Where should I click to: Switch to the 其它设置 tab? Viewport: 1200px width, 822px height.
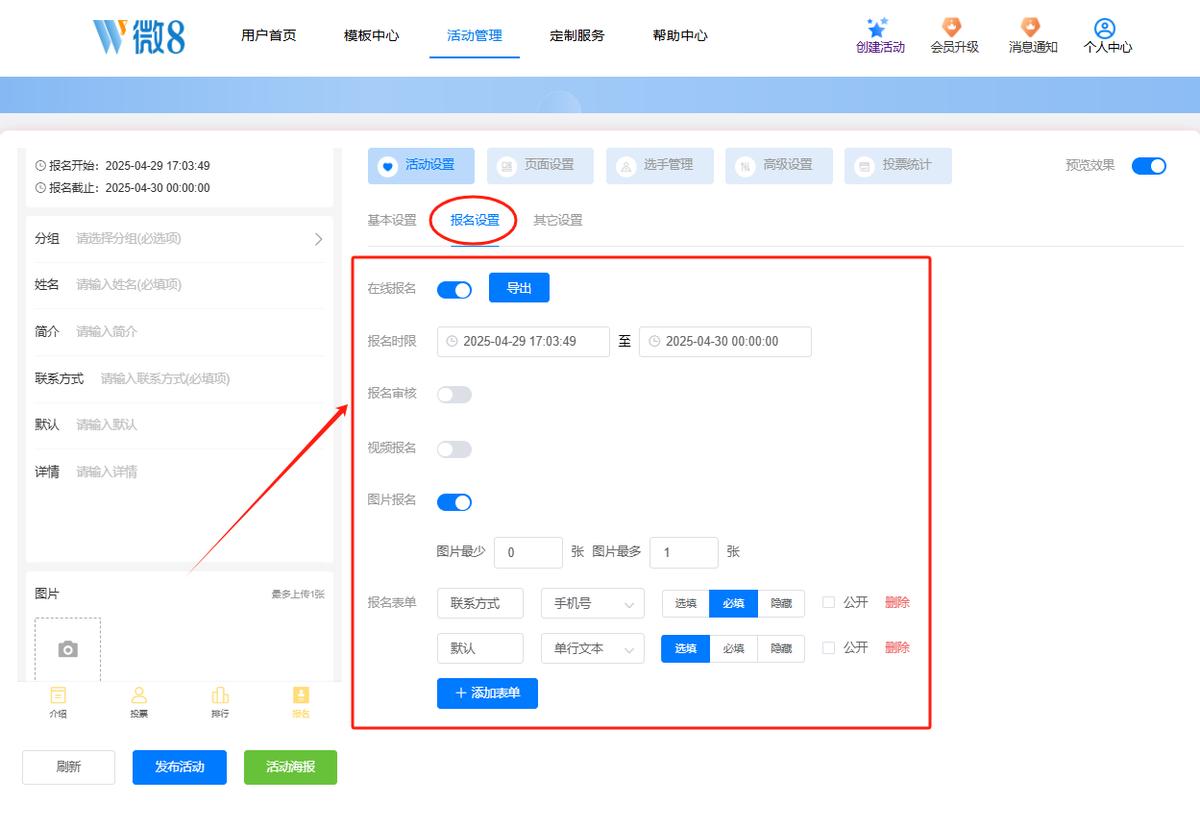click(558, 220)
